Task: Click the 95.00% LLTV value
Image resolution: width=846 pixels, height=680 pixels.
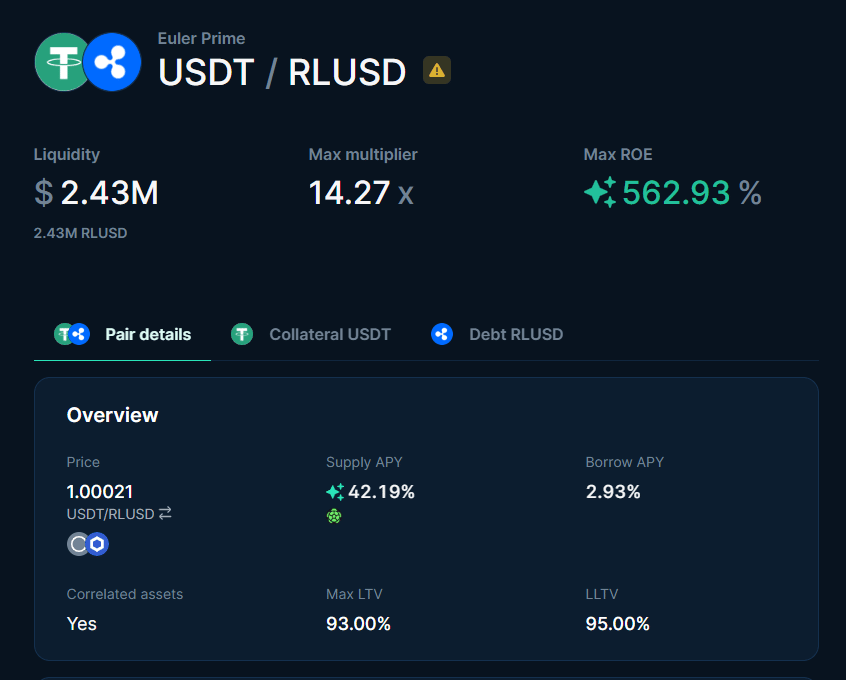Action: click(618, 624)
